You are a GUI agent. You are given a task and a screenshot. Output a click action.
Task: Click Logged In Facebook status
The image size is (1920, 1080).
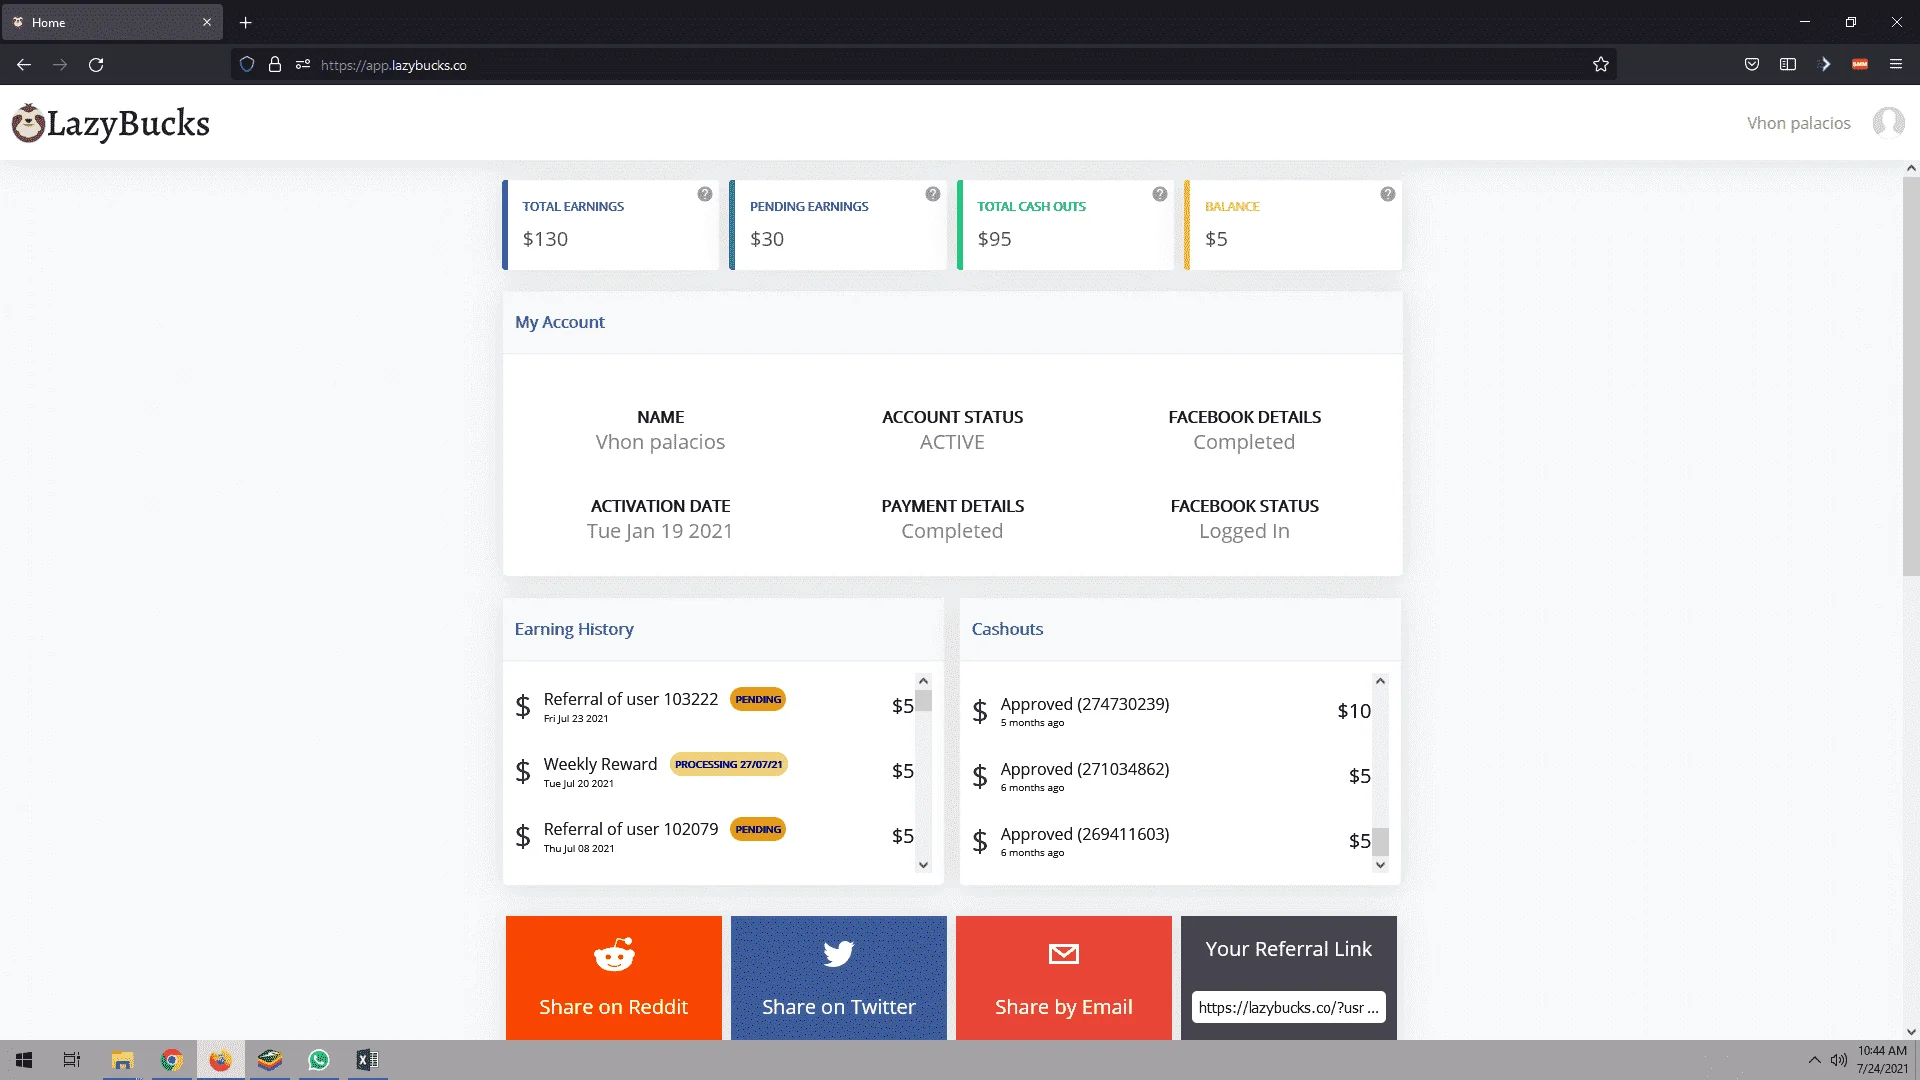(x=1244, y=531)
